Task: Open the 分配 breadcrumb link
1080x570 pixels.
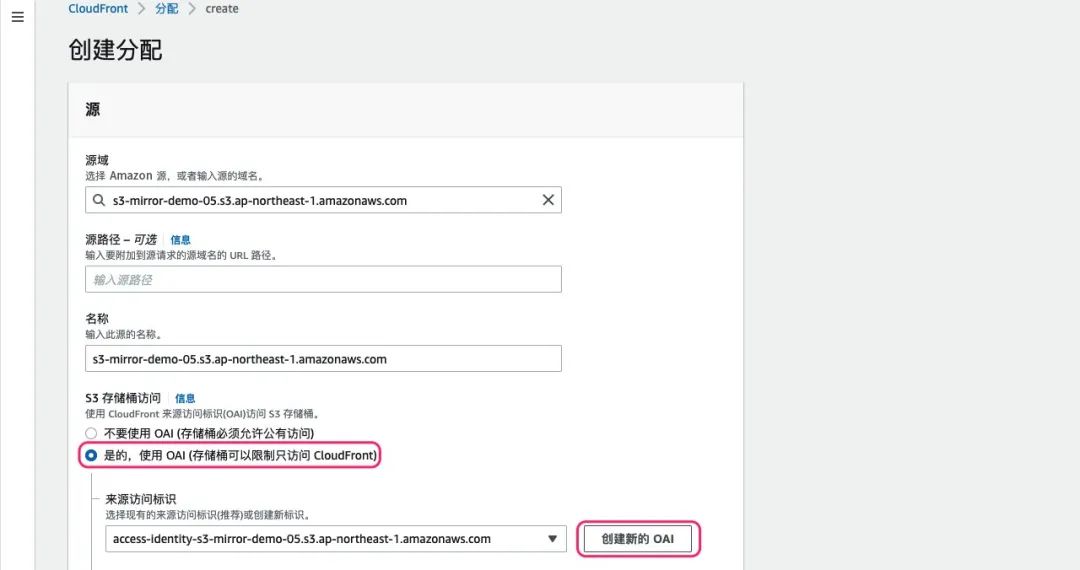Action: tap(167, 9)
